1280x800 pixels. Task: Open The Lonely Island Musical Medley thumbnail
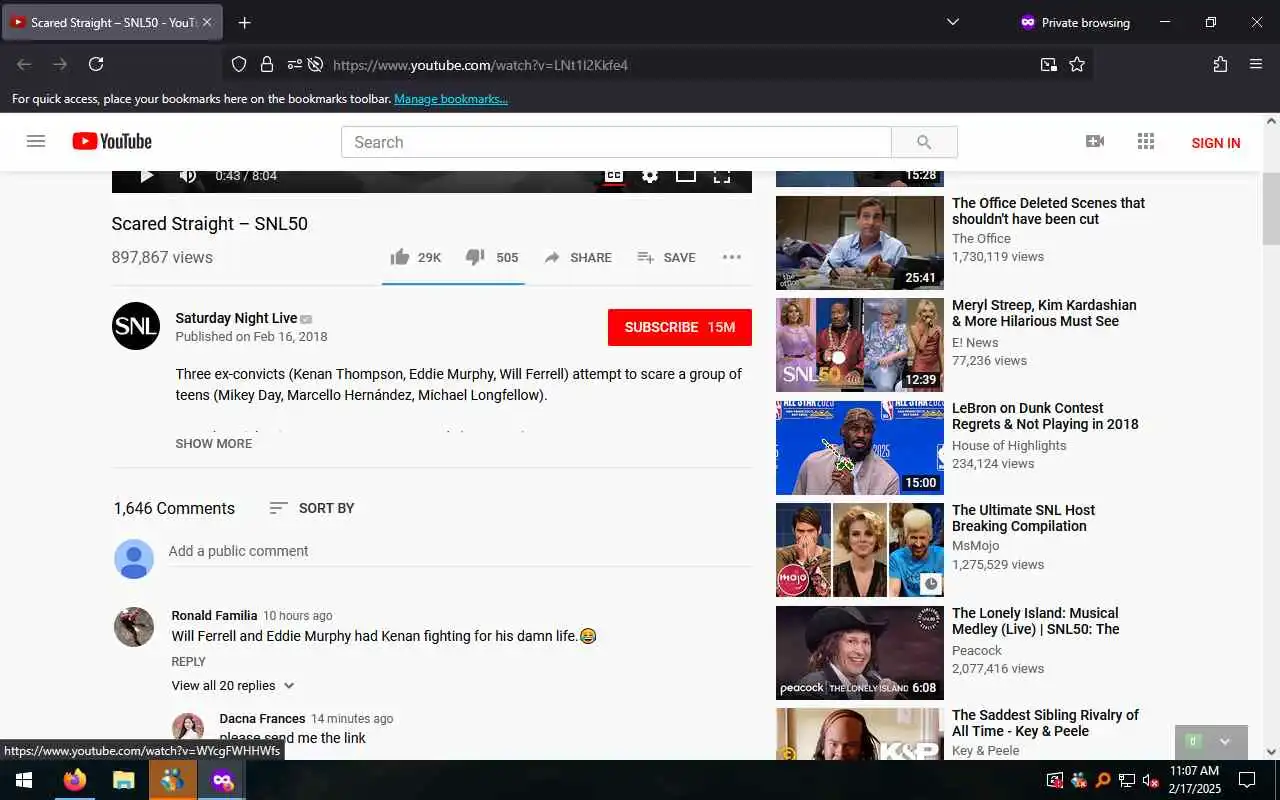pos(860,653)
